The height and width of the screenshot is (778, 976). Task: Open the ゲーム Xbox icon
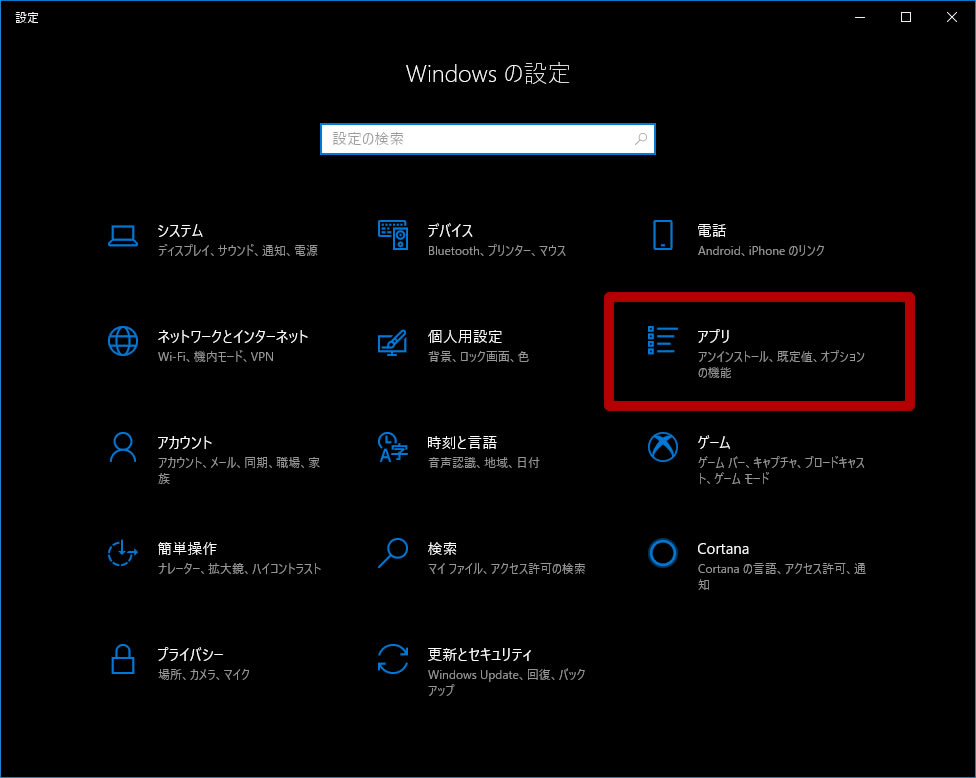coord(662,447)
